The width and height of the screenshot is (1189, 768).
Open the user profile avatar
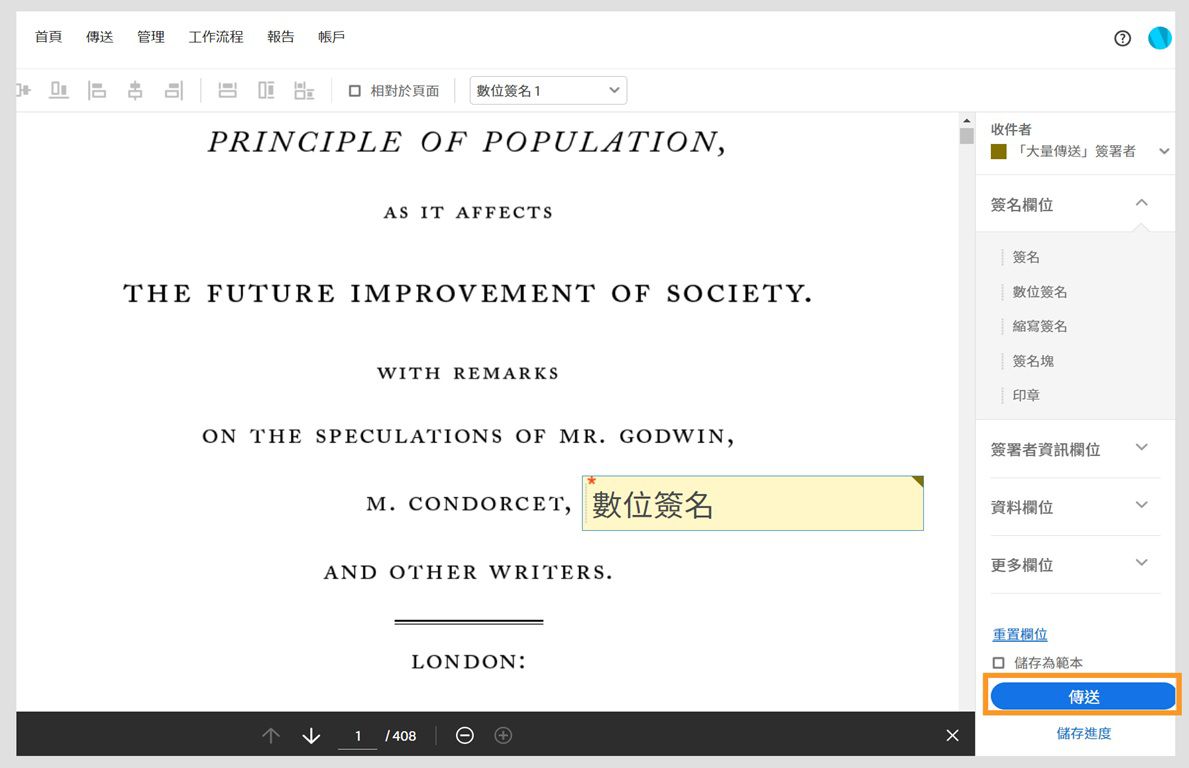[1159, 38]
